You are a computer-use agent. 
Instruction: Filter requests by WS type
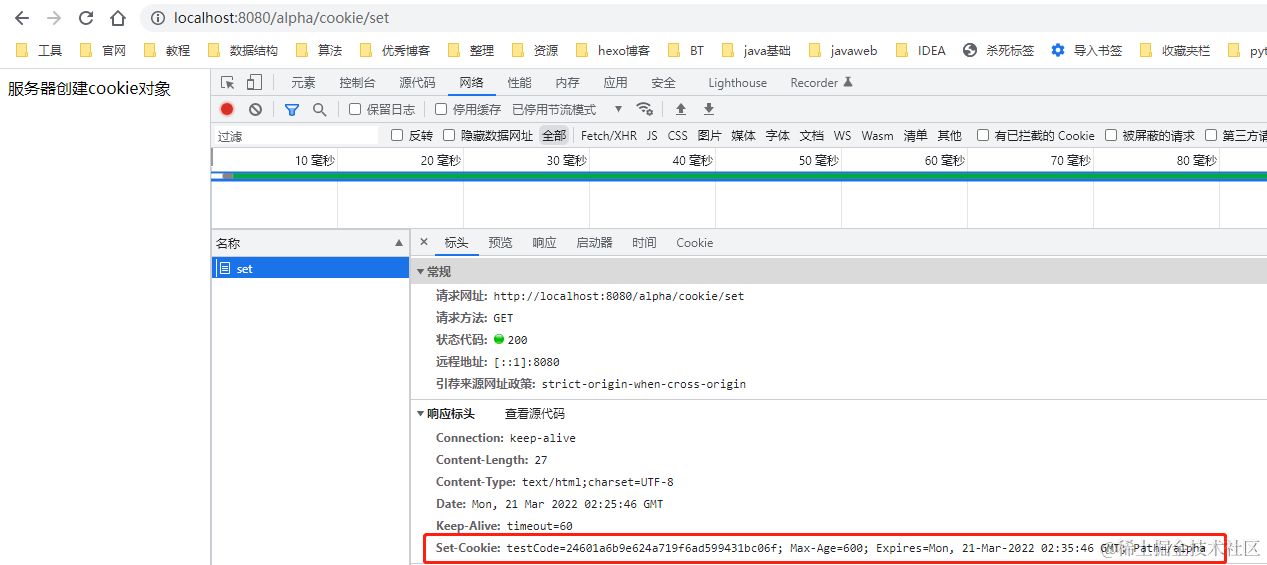(x=842, y=135)
